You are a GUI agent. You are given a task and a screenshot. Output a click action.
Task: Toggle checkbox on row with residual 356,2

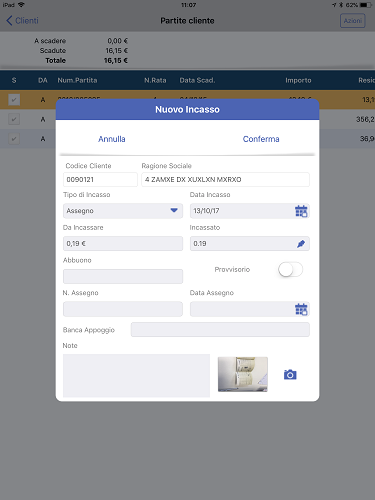click(14, 119)
